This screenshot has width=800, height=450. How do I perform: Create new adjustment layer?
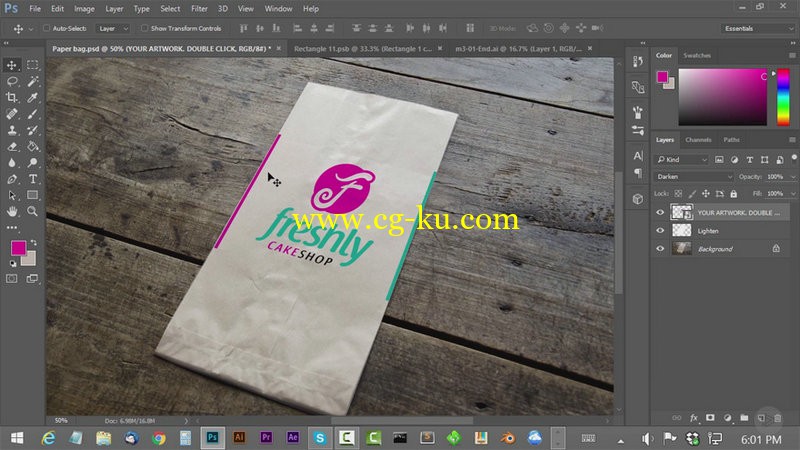tap(728, 418)
